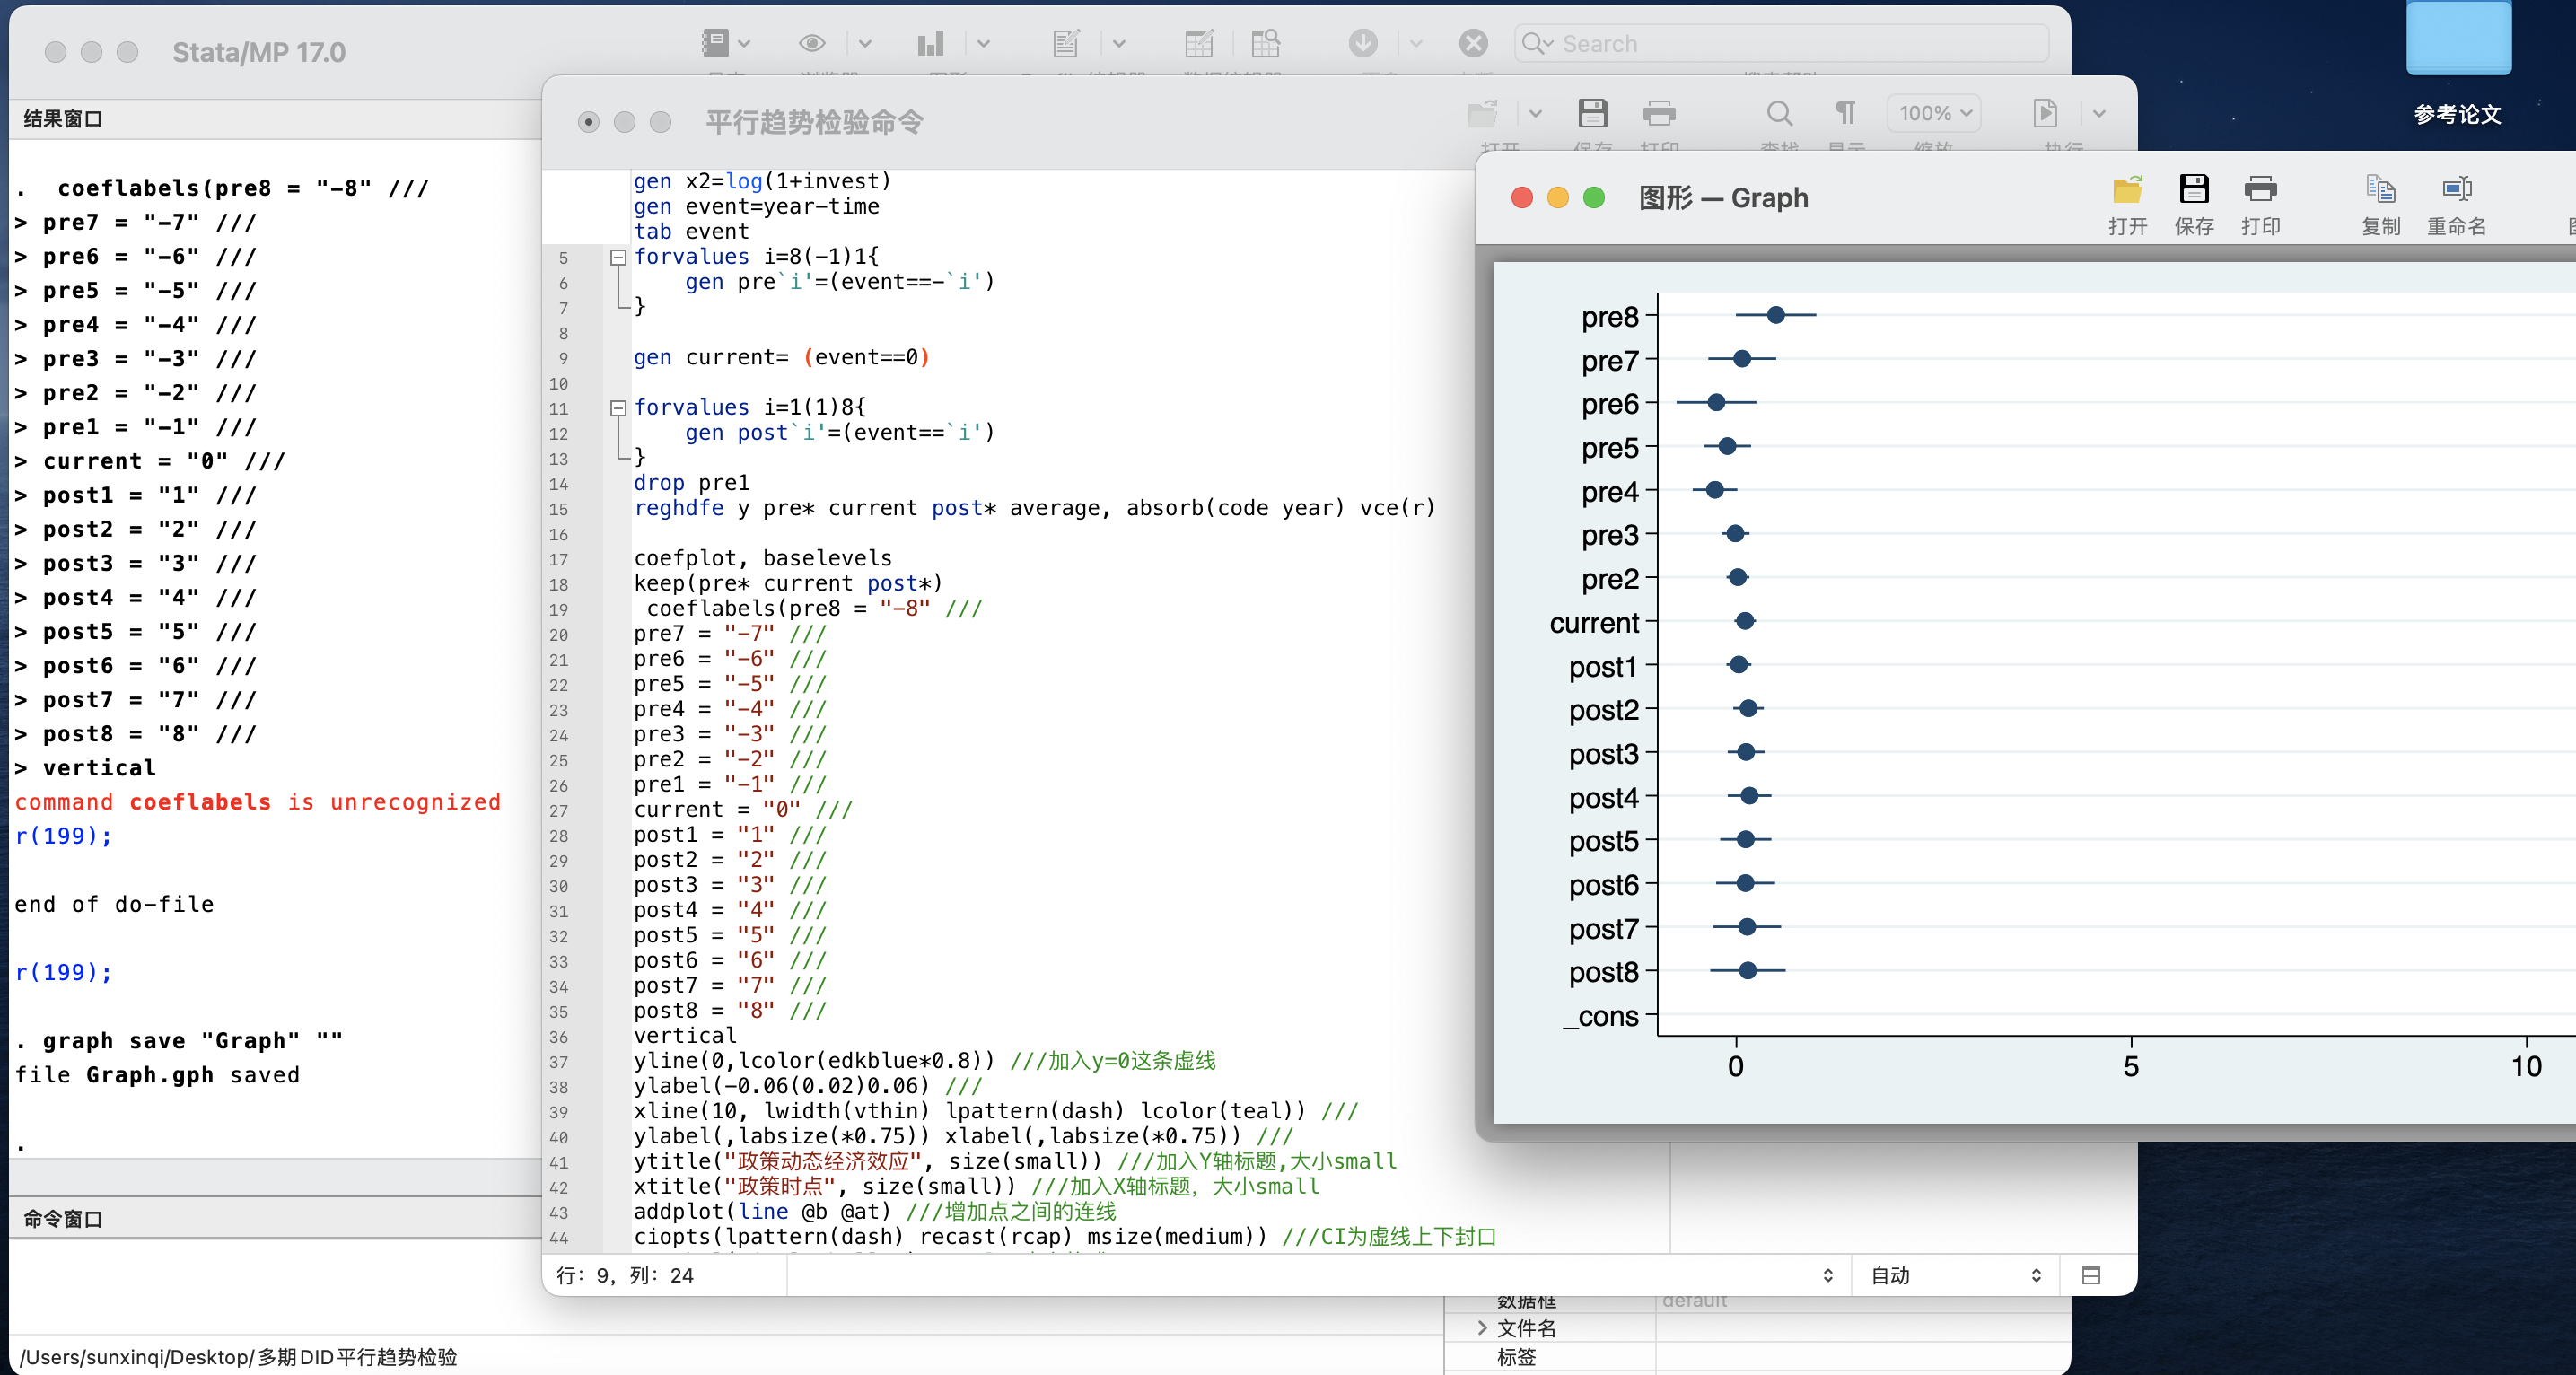The width and height of the screenshot is (2576, 1375).
Task: Click the Break (X) icon
Action: tap(1473, 43)
